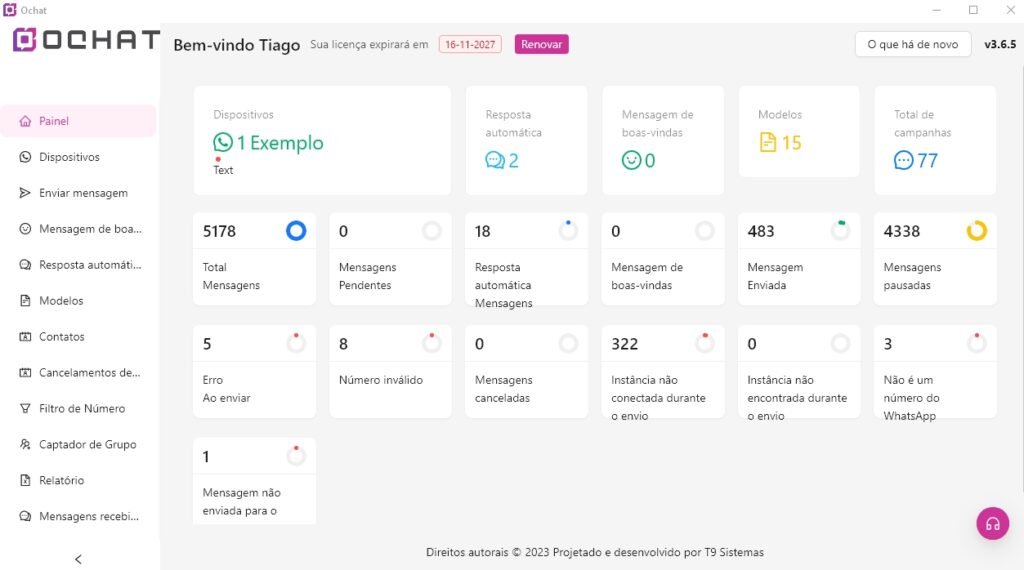
Task: Click the license expiry date 16-11-2027 badge
Action: tap(471, 45)
